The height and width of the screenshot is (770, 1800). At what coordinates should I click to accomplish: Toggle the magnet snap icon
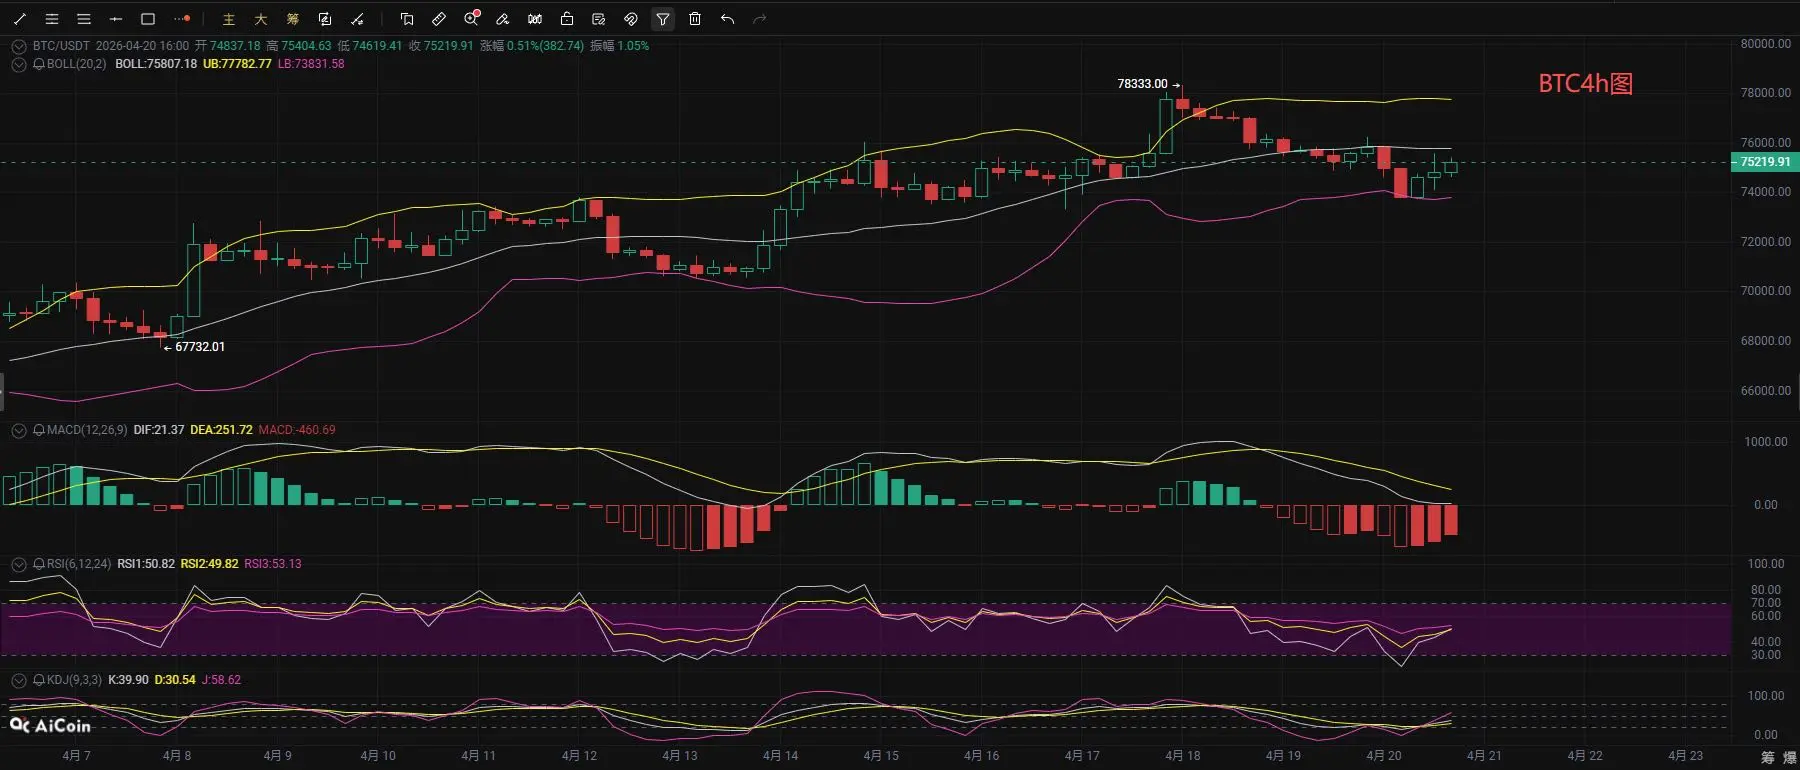pos(631,19)
